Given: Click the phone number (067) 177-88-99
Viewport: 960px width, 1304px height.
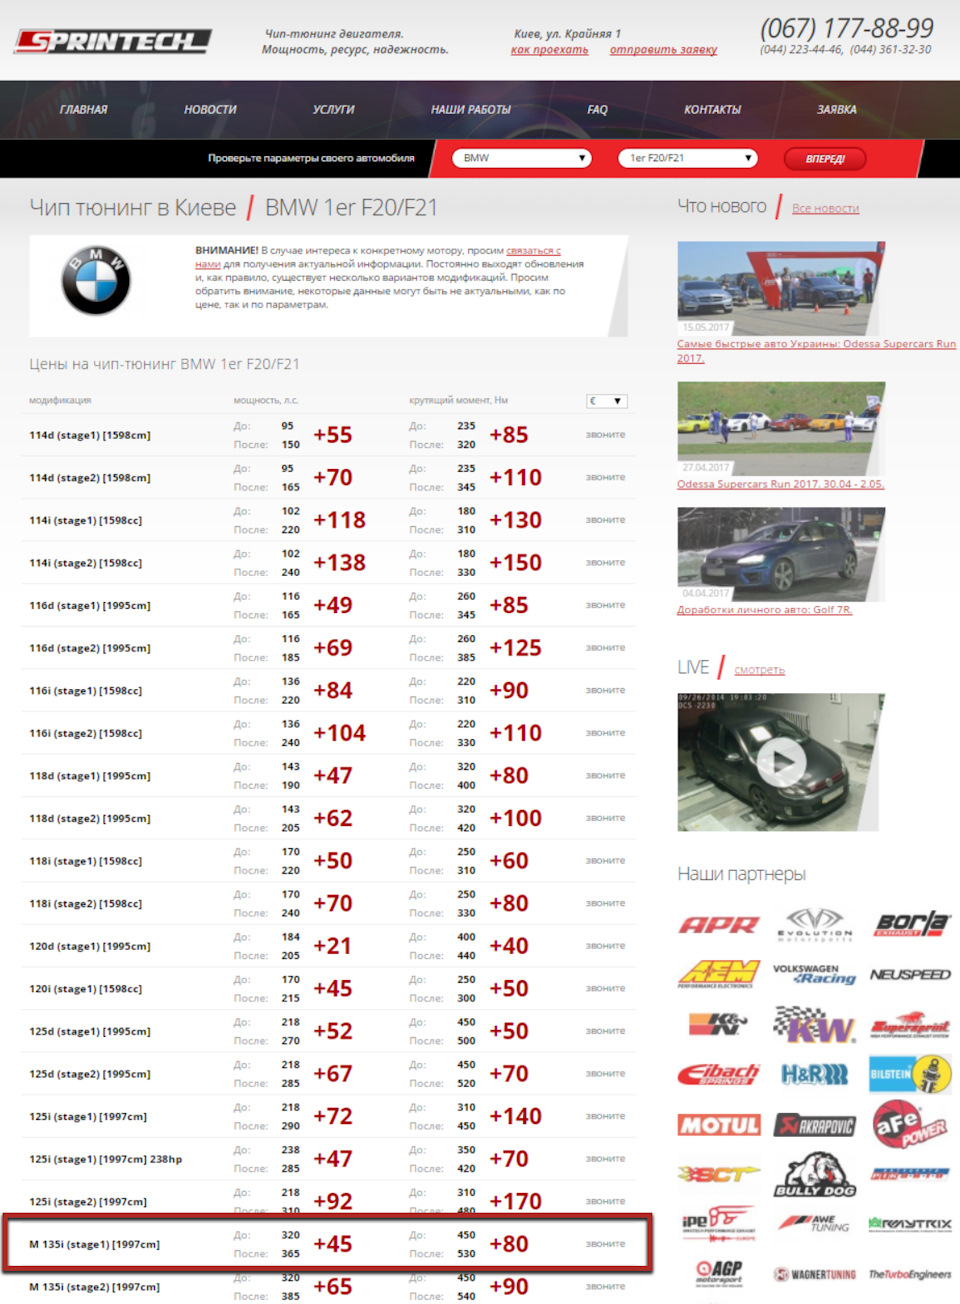Looking at the screenshot, I should [x=846, y=27].
